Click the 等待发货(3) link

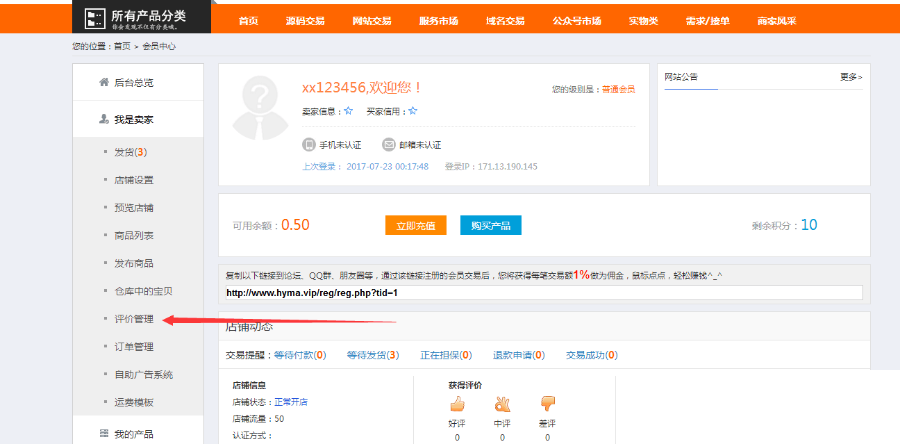(x=373, y=356)
